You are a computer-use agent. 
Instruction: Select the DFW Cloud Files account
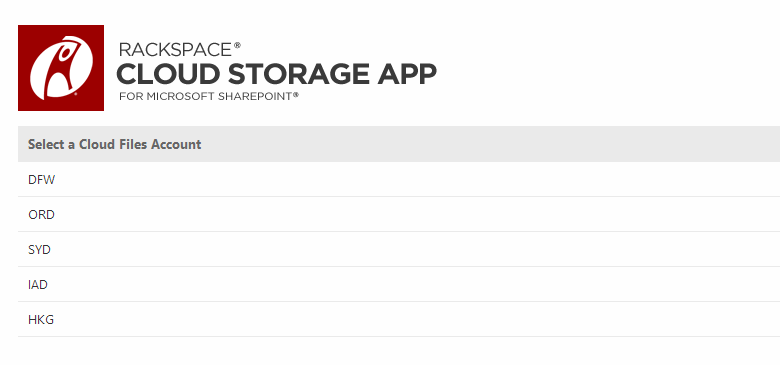click(x=399, y=180)
